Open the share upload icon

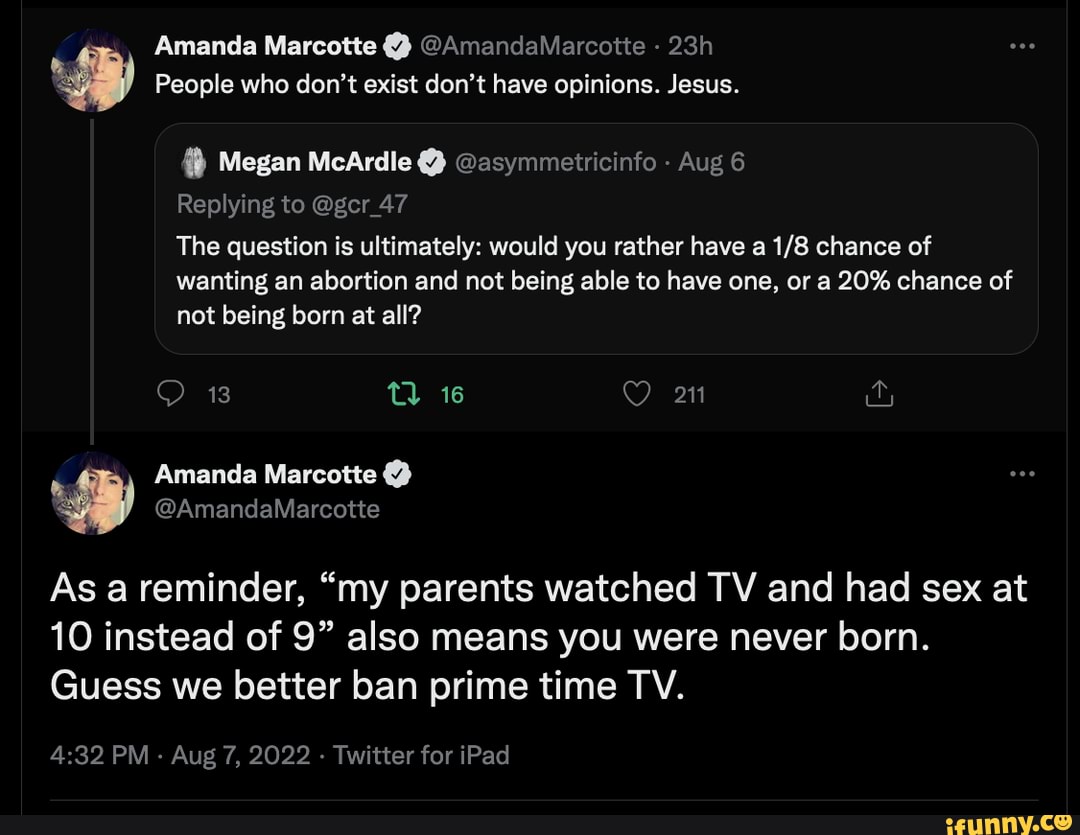coord(879,393)
